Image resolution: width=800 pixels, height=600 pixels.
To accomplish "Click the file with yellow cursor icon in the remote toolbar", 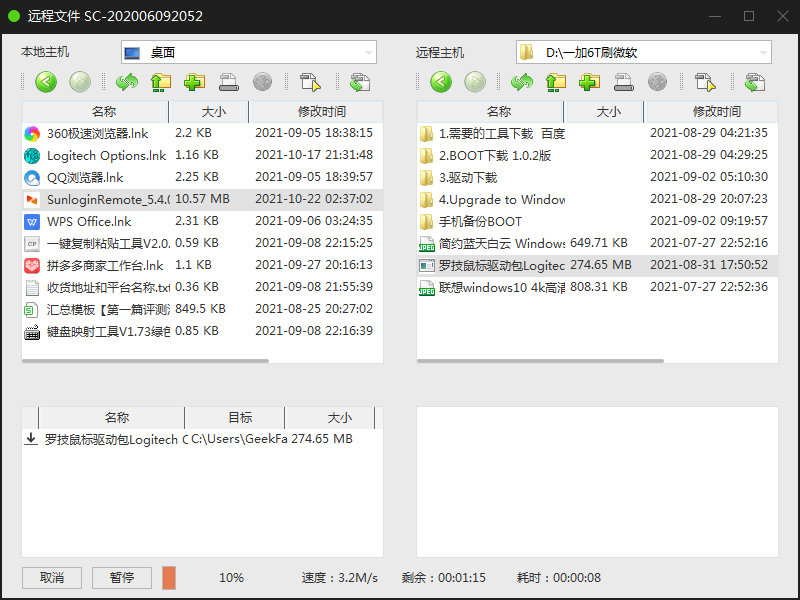I will coord(705,82).
